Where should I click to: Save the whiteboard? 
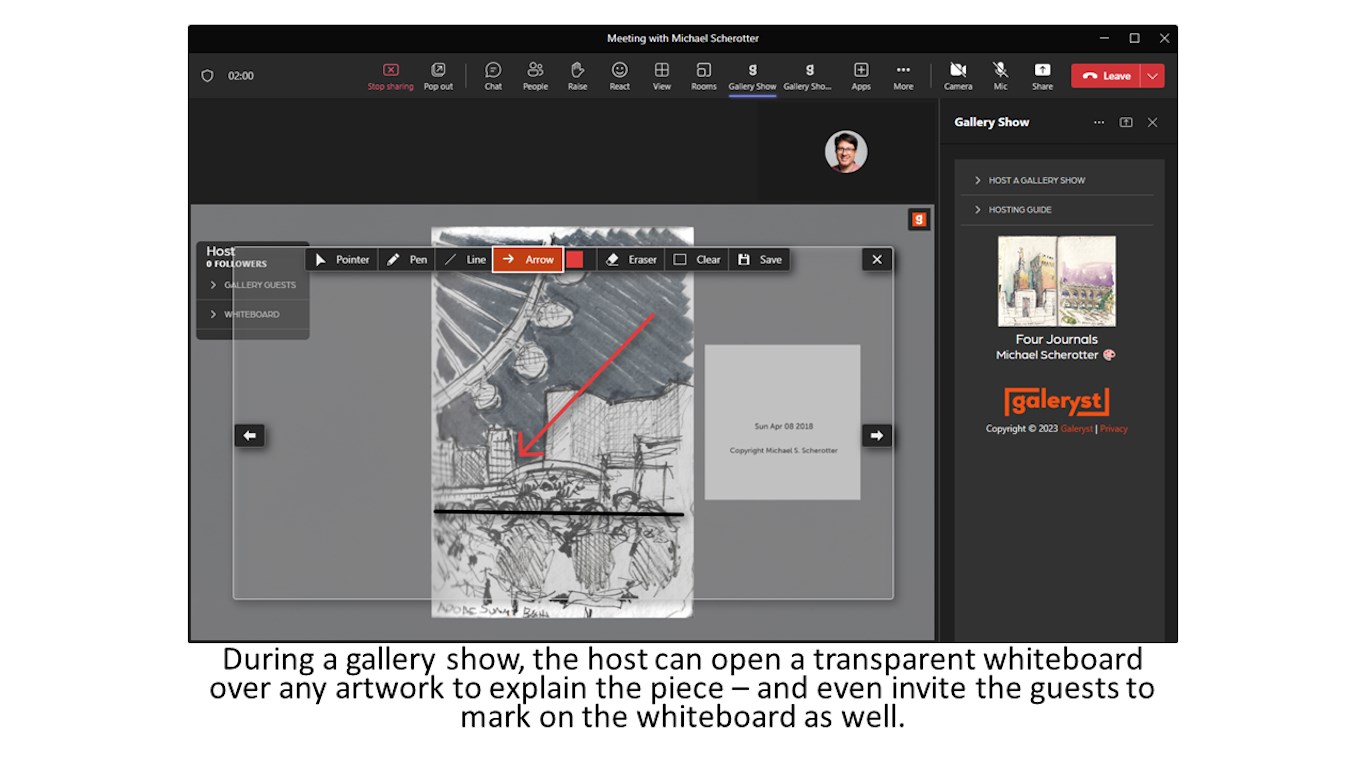coord(759,260)
